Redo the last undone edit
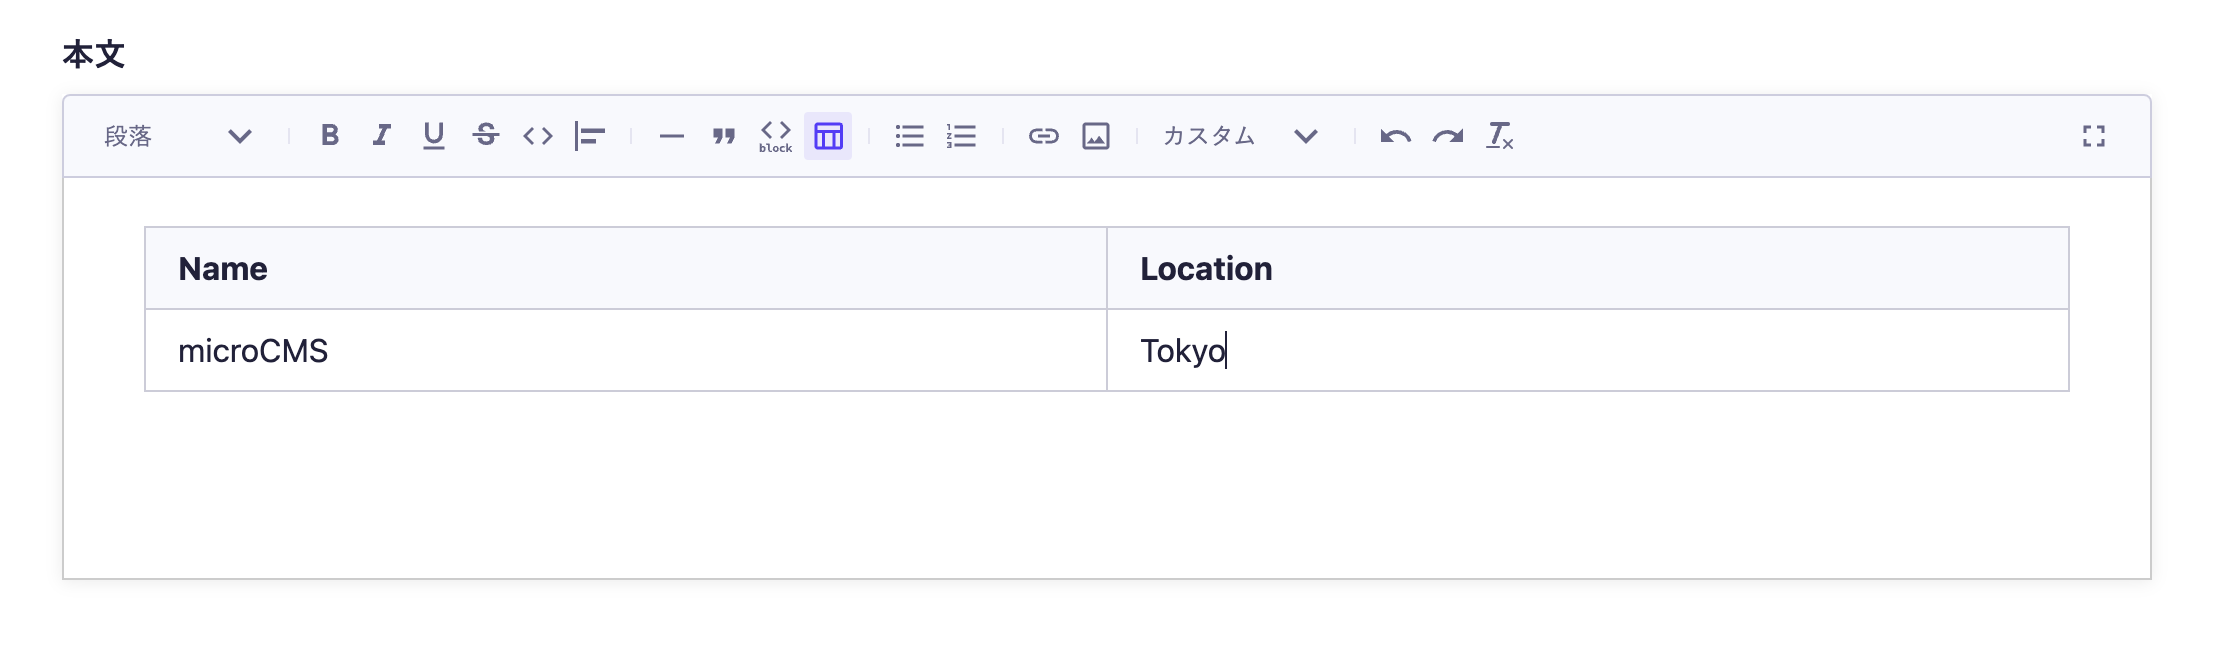This screenshot has height=650, width=2226. coord(1447,136)
